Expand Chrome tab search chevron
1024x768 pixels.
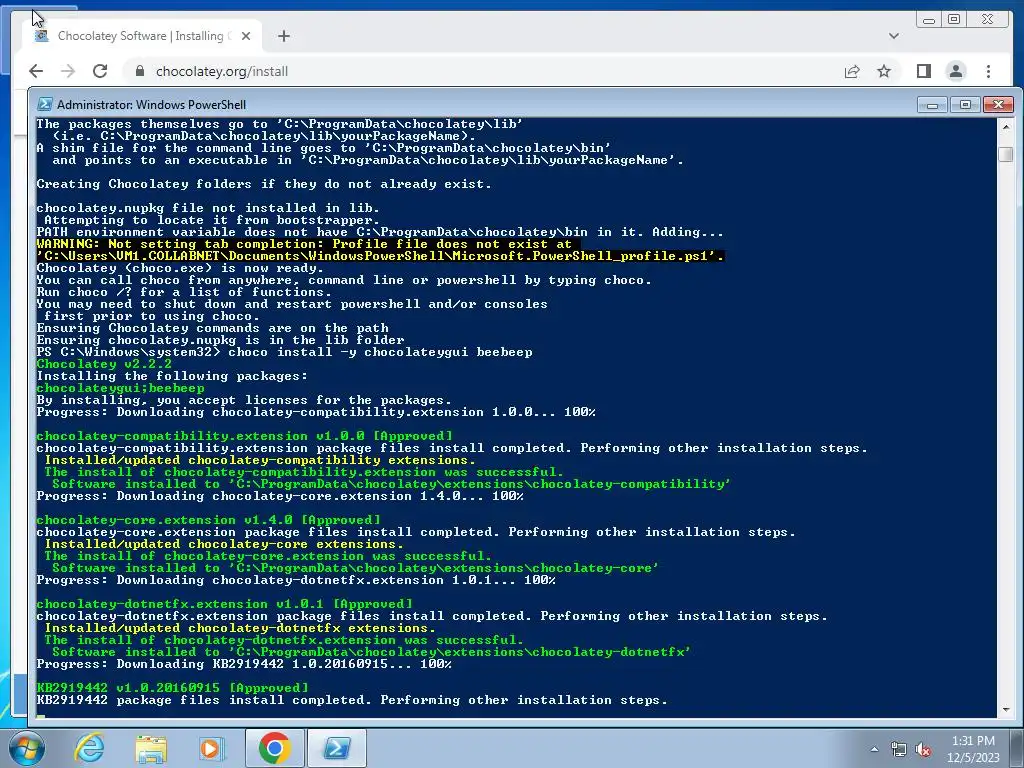point(893,36)
